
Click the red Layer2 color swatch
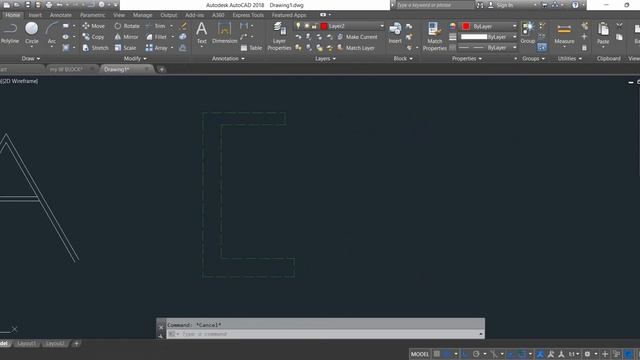(324, 26)
